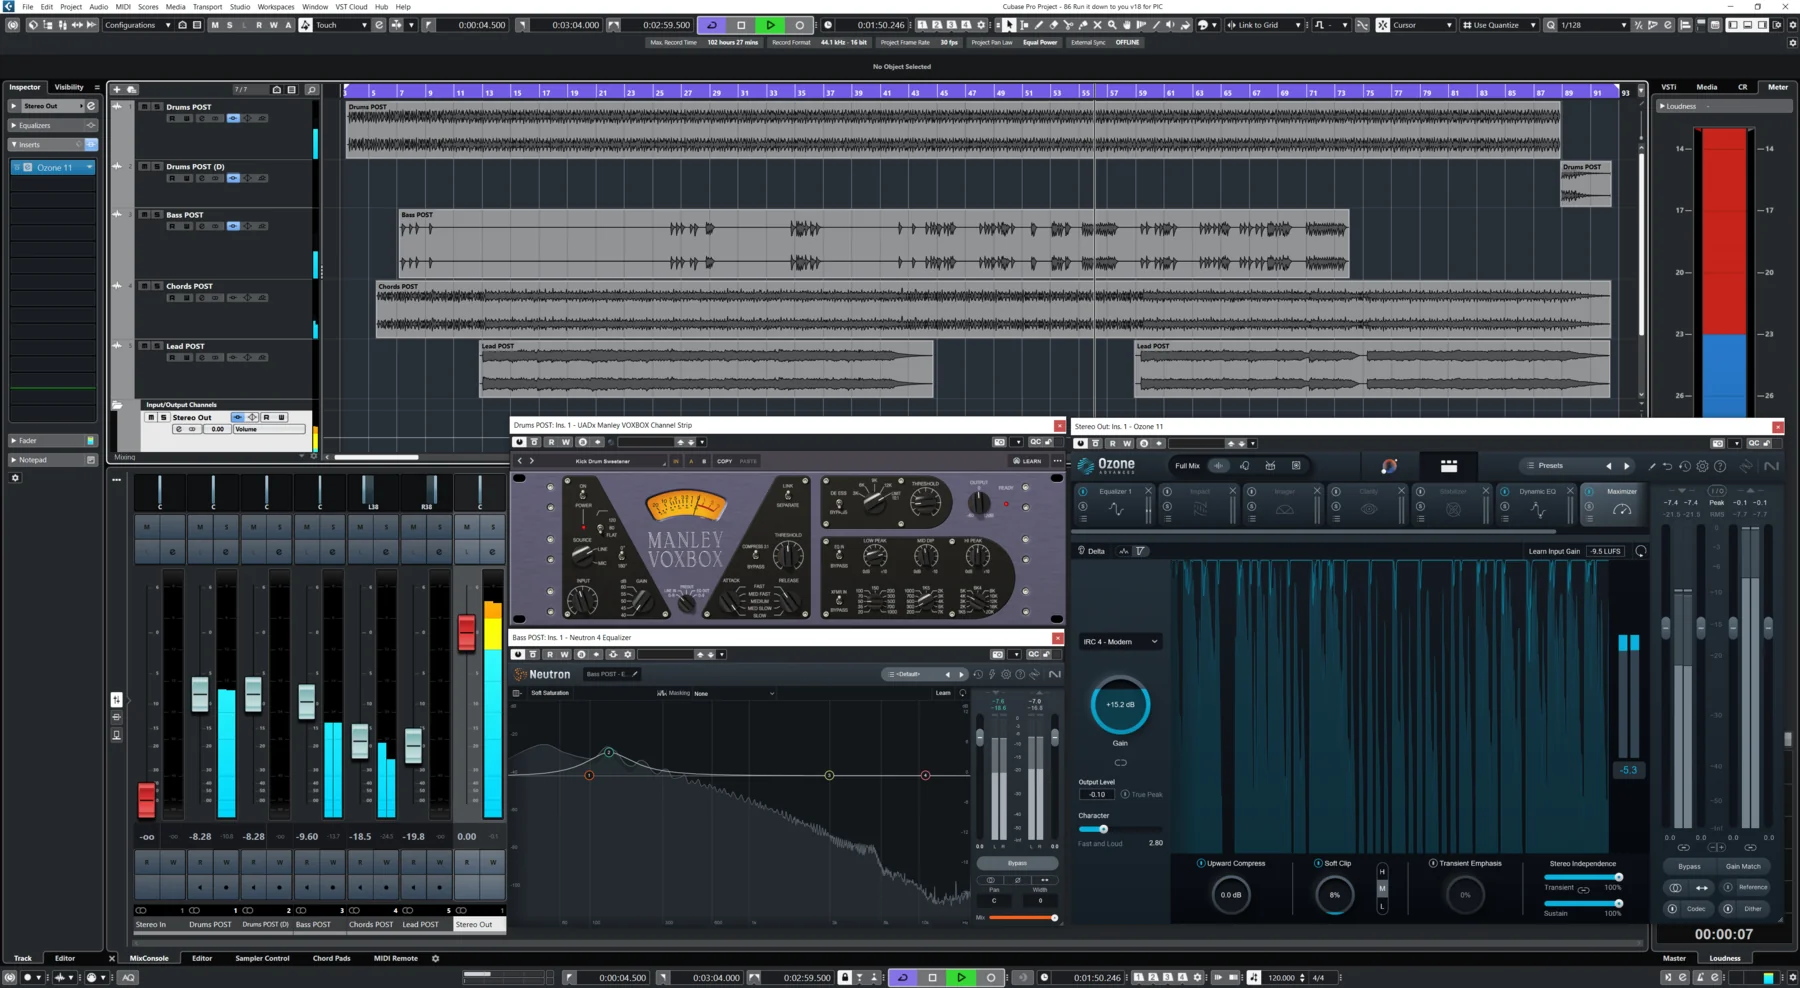Click LEARN button in Manley VOXBOX window
1800x988 pixels.
click(x=1026, y=461)
